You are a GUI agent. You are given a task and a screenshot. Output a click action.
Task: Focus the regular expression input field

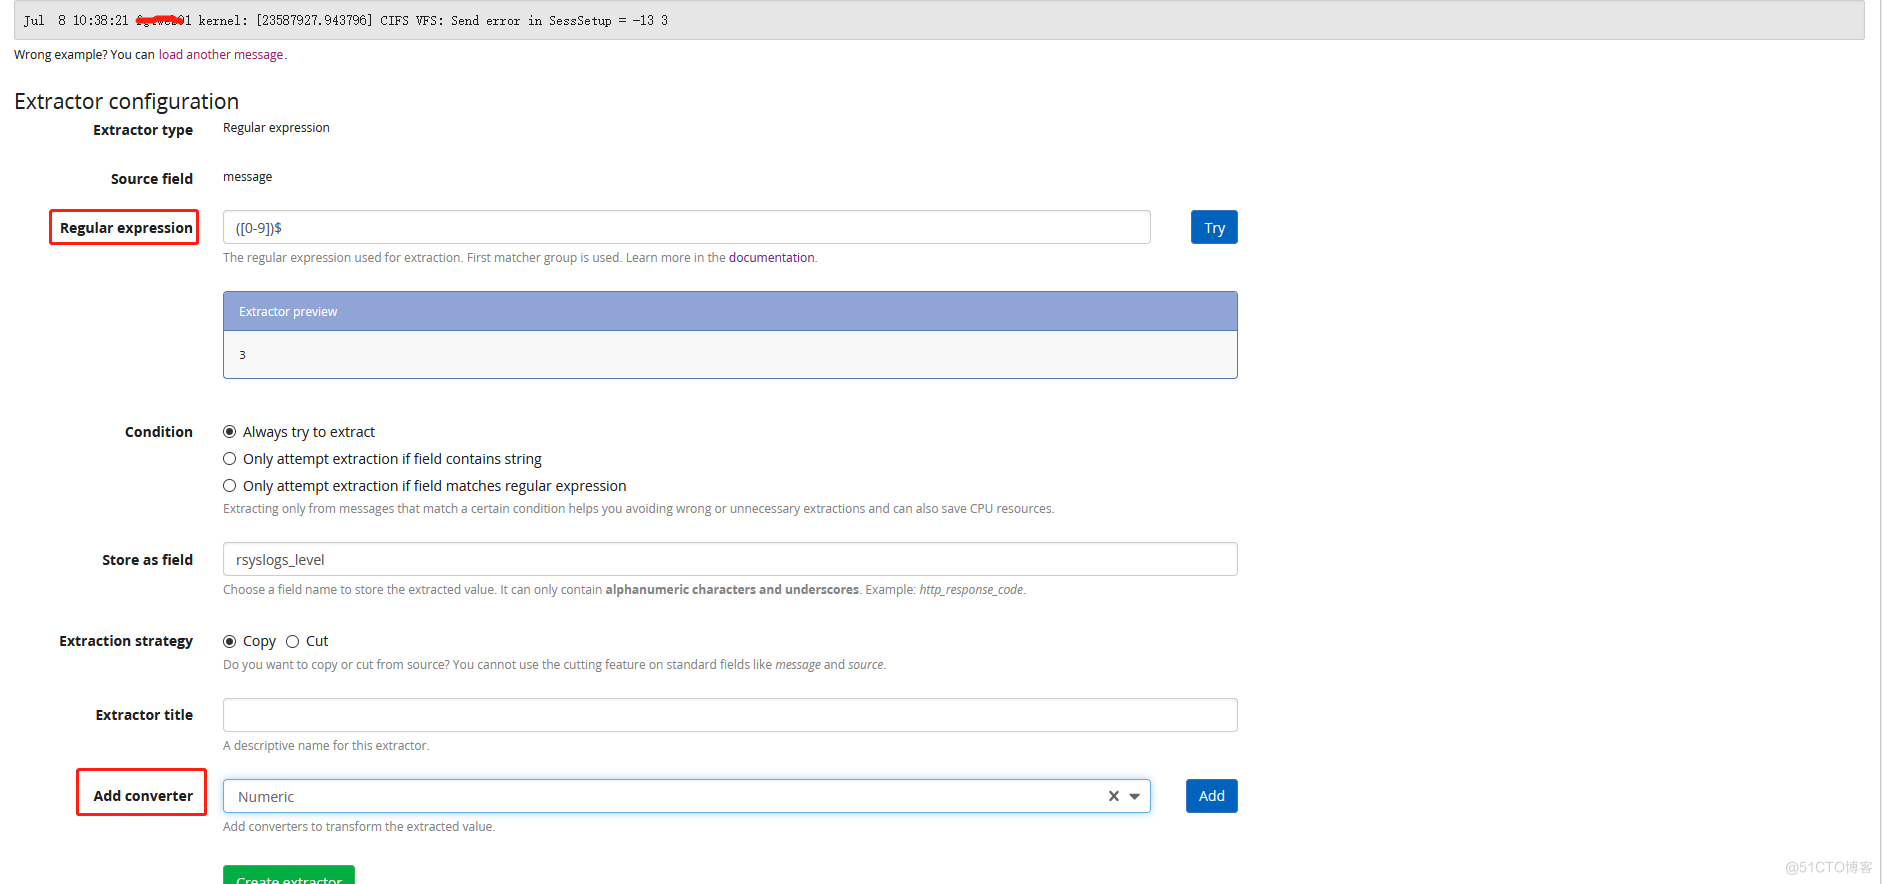(686, 227)
